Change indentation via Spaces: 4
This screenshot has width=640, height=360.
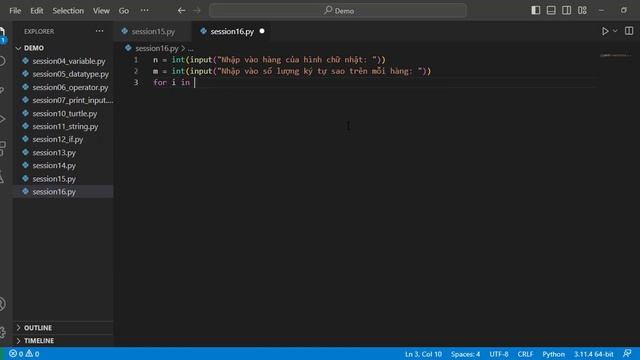pos(465,354)
